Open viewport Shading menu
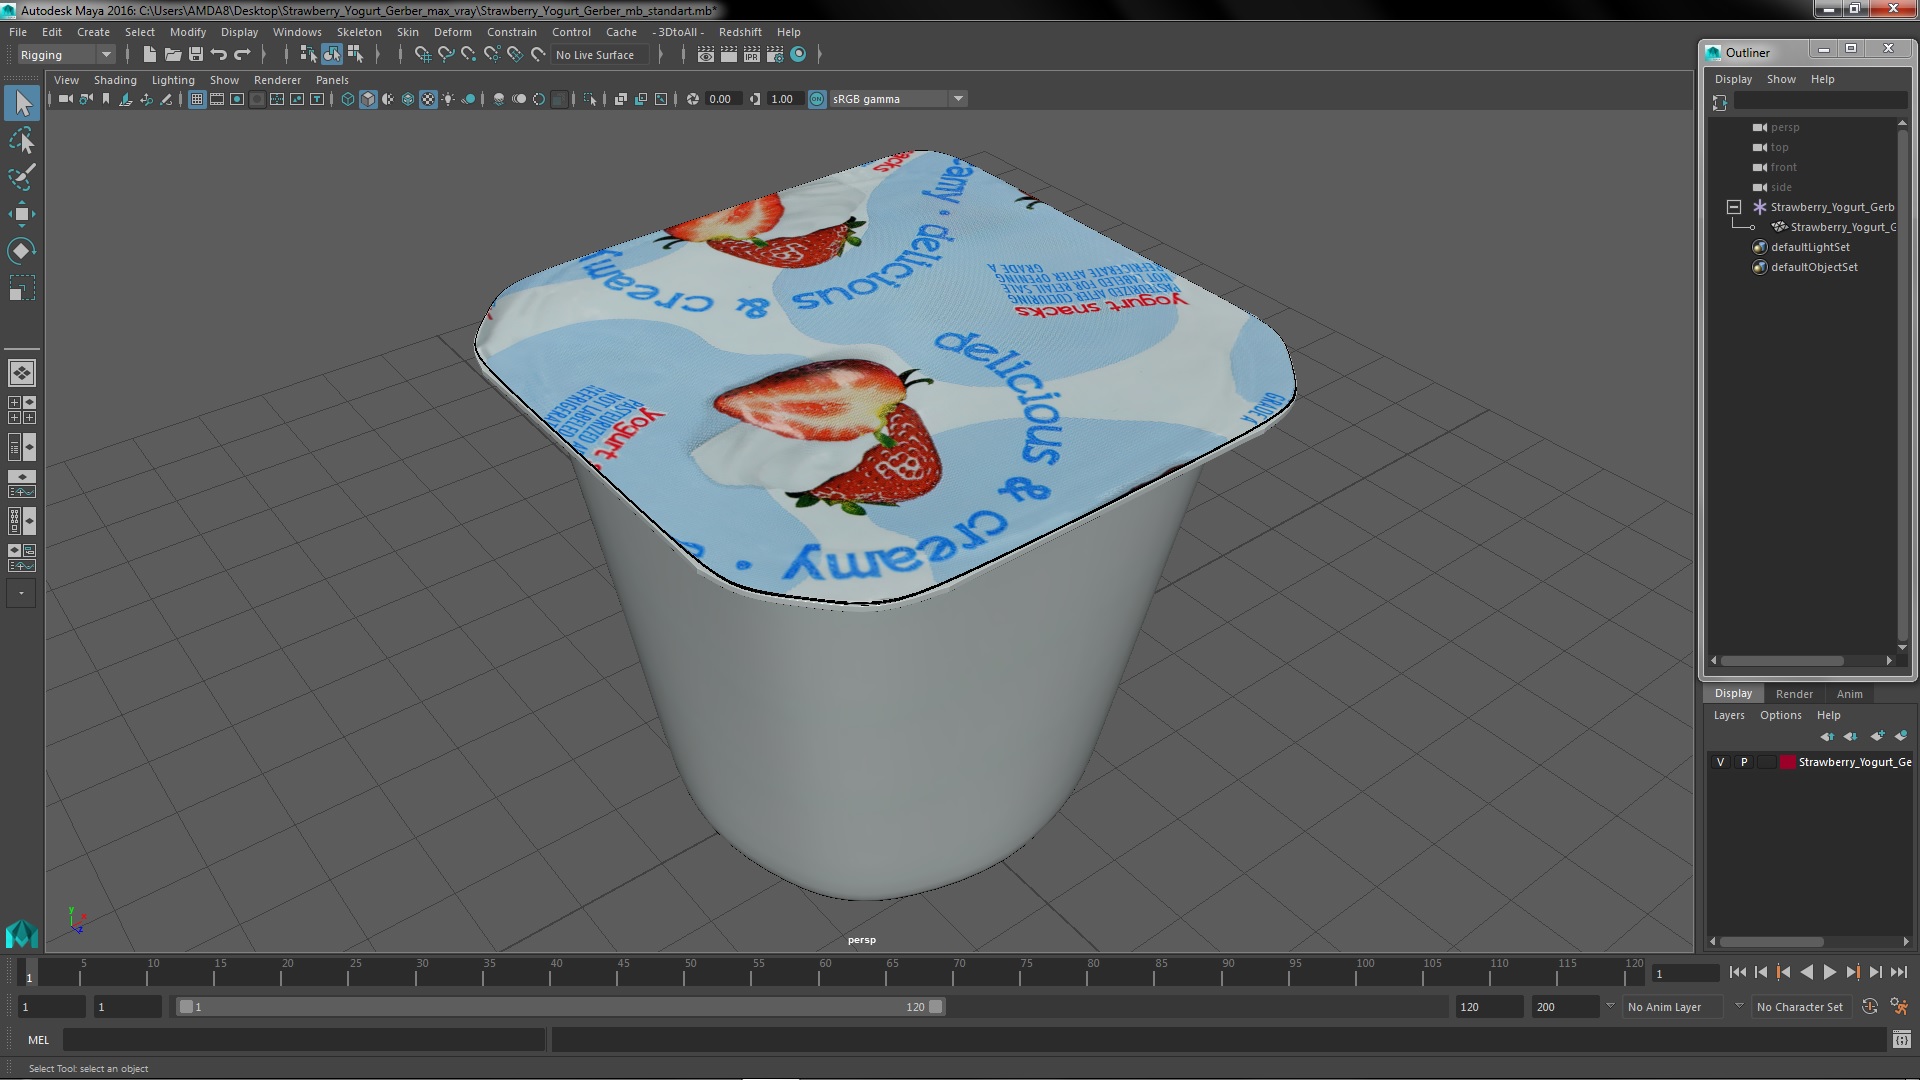 pos(115,80)
